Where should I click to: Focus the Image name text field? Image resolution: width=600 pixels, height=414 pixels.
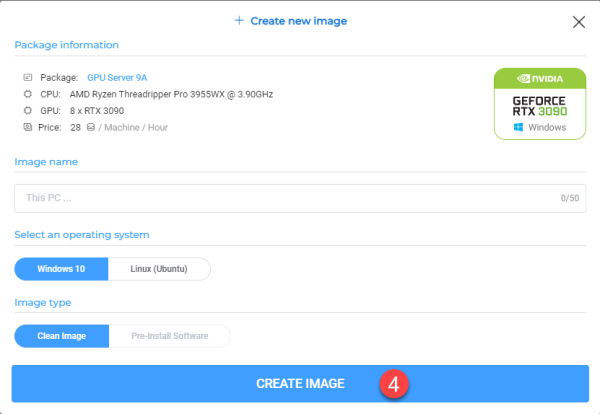coord(280,198)
